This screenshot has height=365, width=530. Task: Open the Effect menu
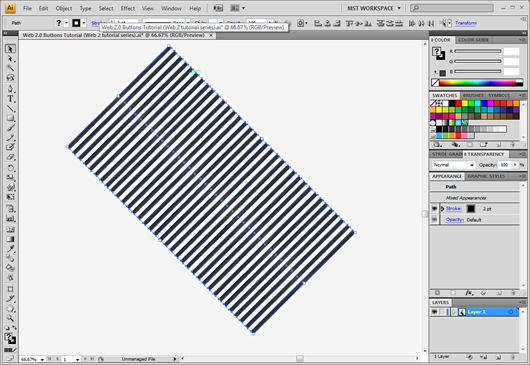click(x=128, y=8)
